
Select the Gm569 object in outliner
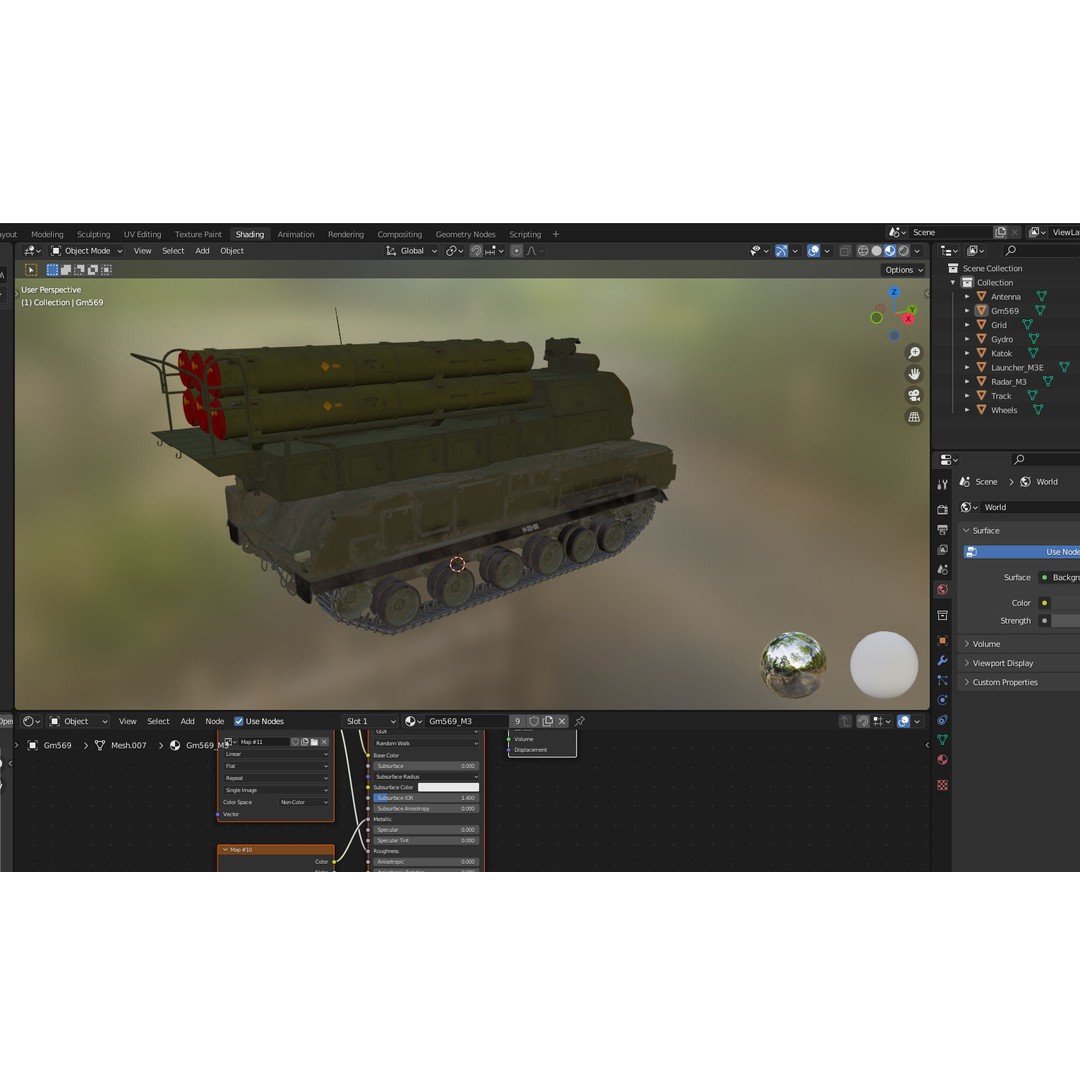pyautogui.click(x=1005, y=311)
